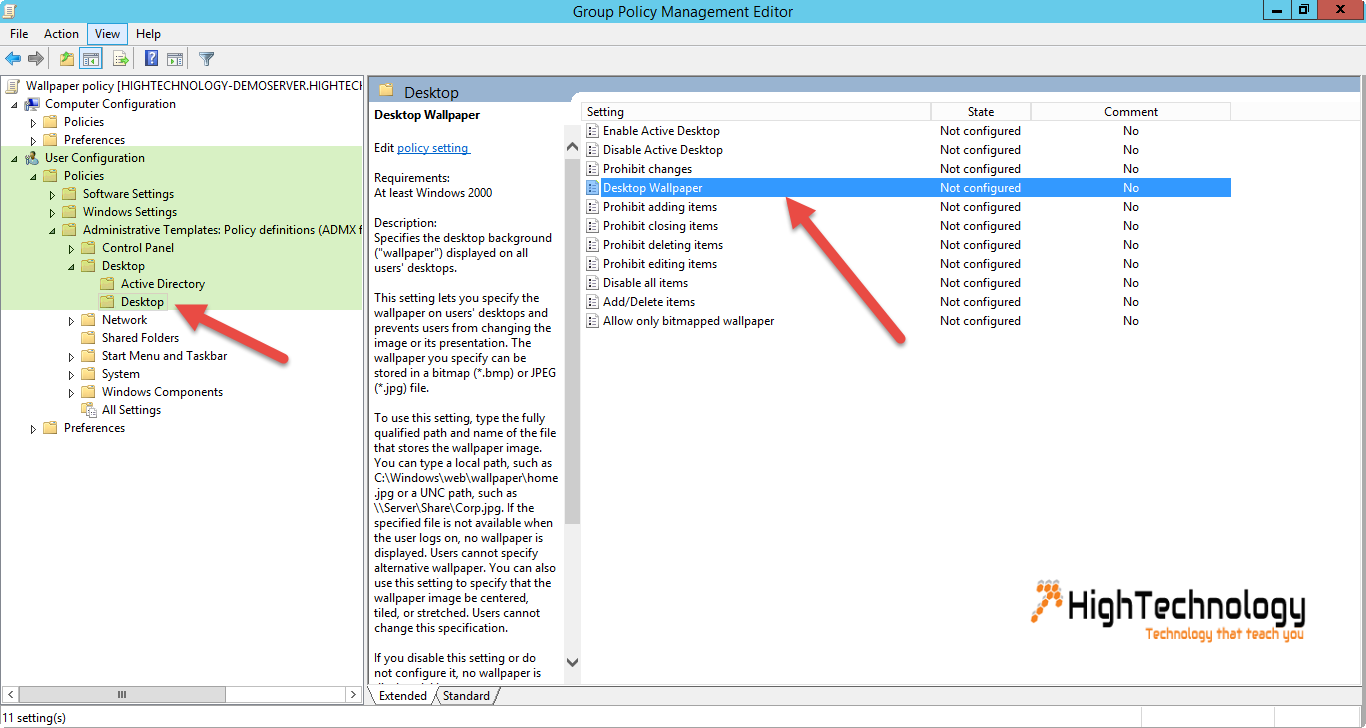
Task: Click the Prohibit editing items setting icon
Action: pos(593,264)
